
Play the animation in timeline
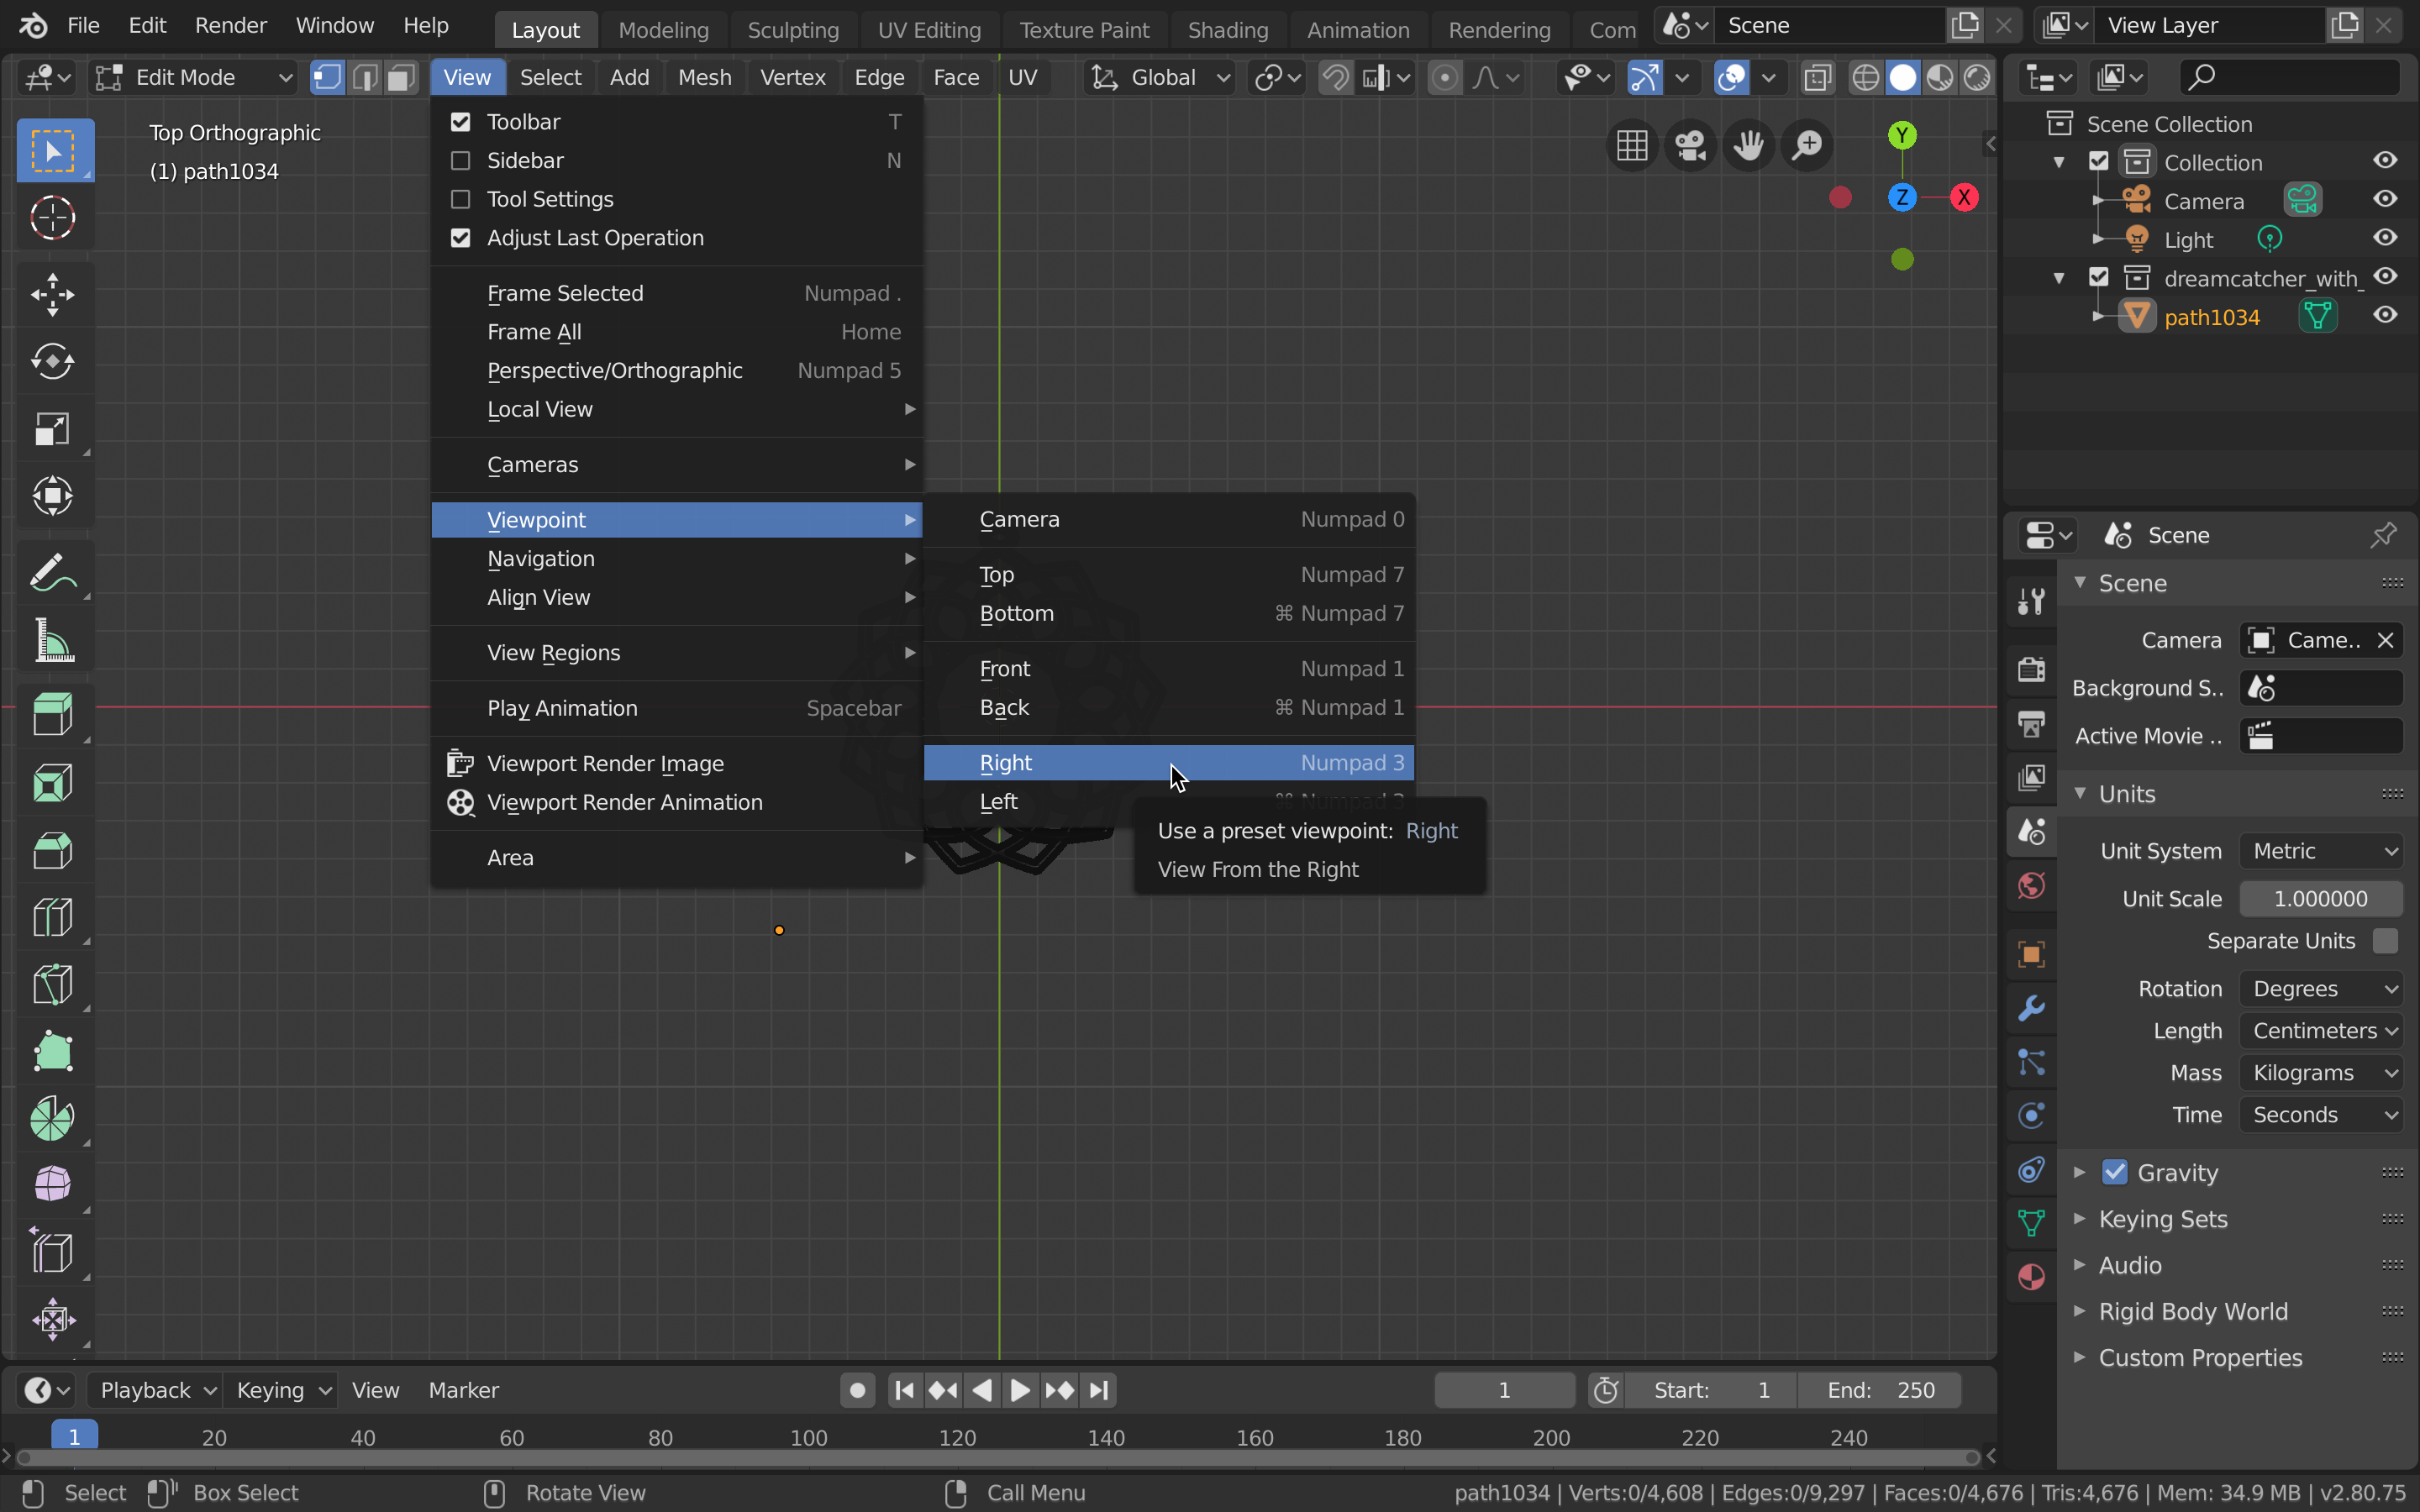click(x=1020, y=1390)
